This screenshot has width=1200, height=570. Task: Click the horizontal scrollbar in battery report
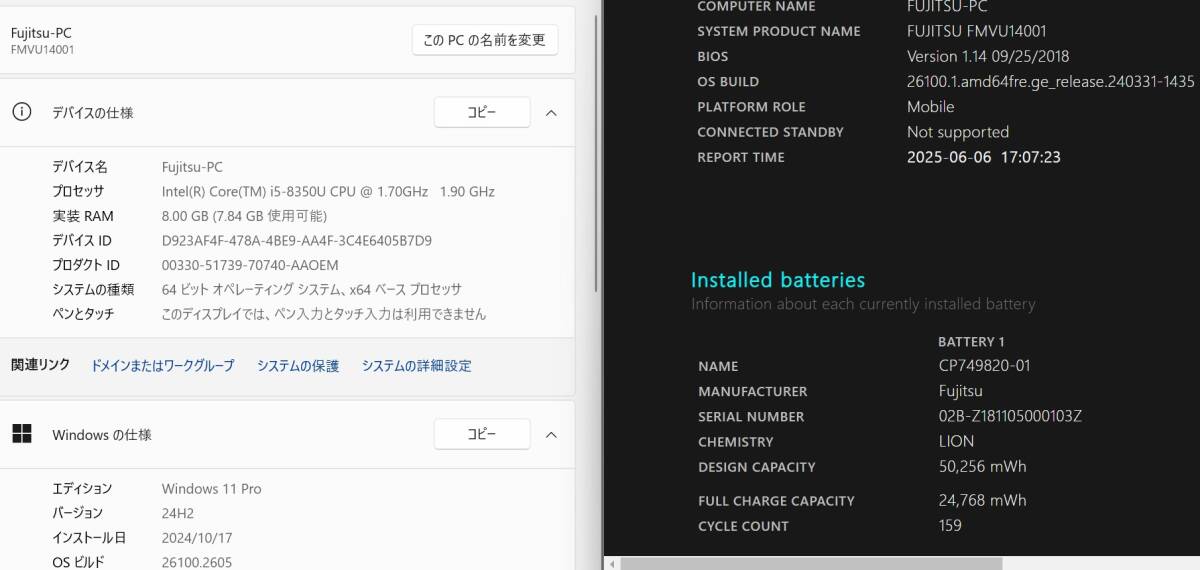(900, 563)
